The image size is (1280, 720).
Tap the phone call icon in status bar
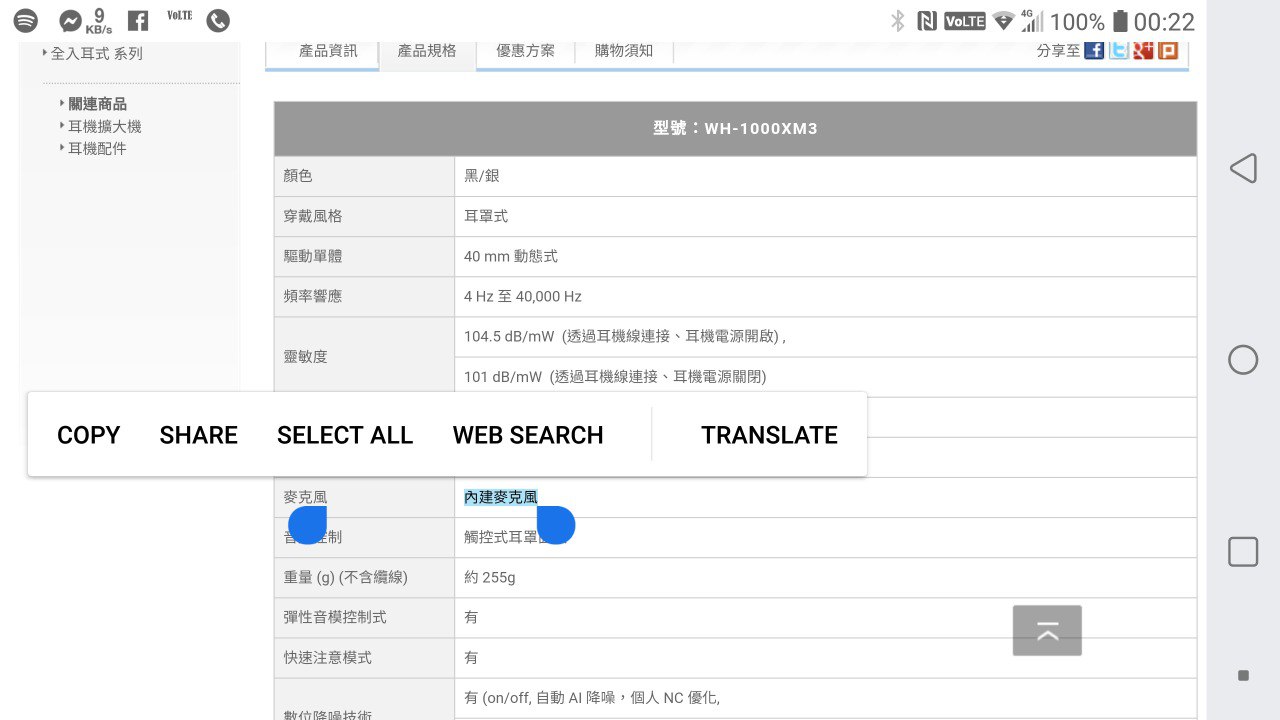(x=218, y=20)
